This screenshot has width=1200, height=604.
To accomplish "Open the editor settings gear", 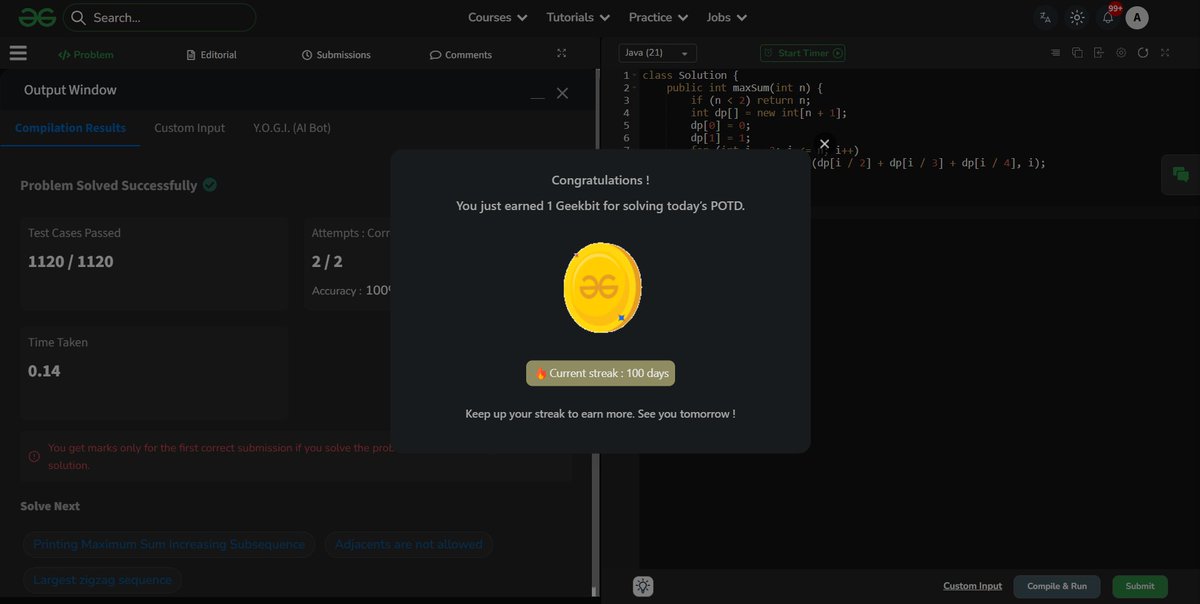I will point(1120,53).
